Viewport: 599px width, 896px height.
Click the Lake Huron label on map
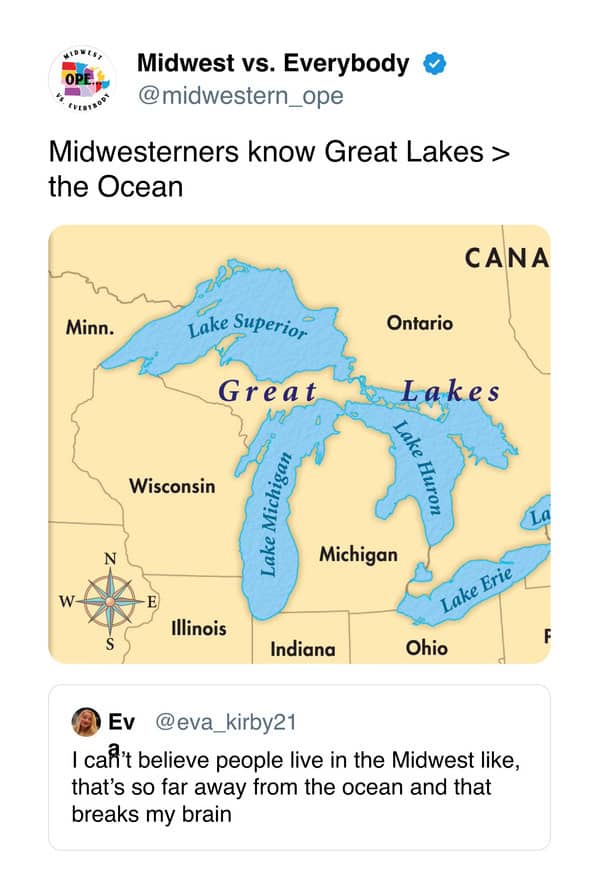420,467
